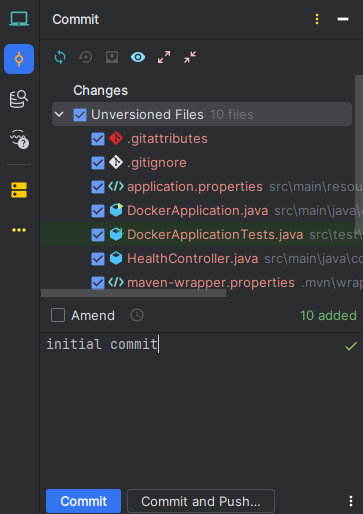Click the application.properties file icon
Viewport: 363px width, 514px height.
[116, 186]
